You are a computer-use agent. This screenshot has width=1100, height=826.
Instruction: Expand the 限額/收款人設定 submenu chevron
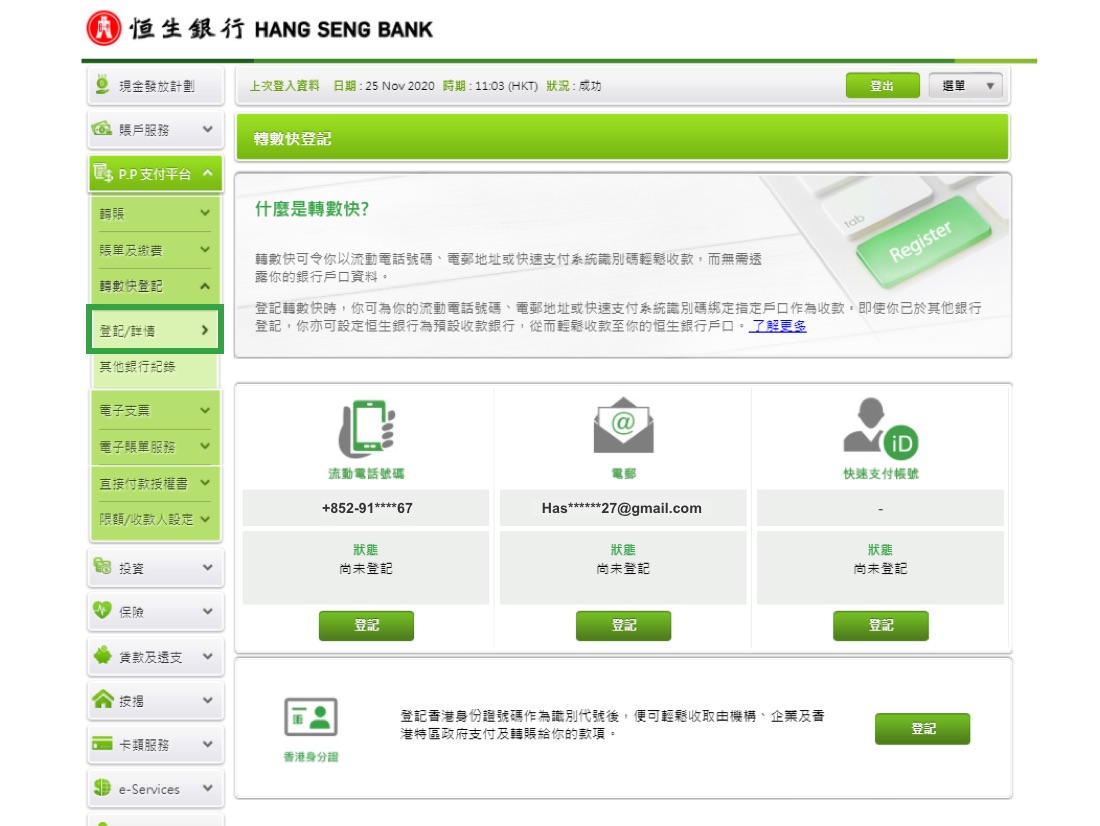coord(205,519)
